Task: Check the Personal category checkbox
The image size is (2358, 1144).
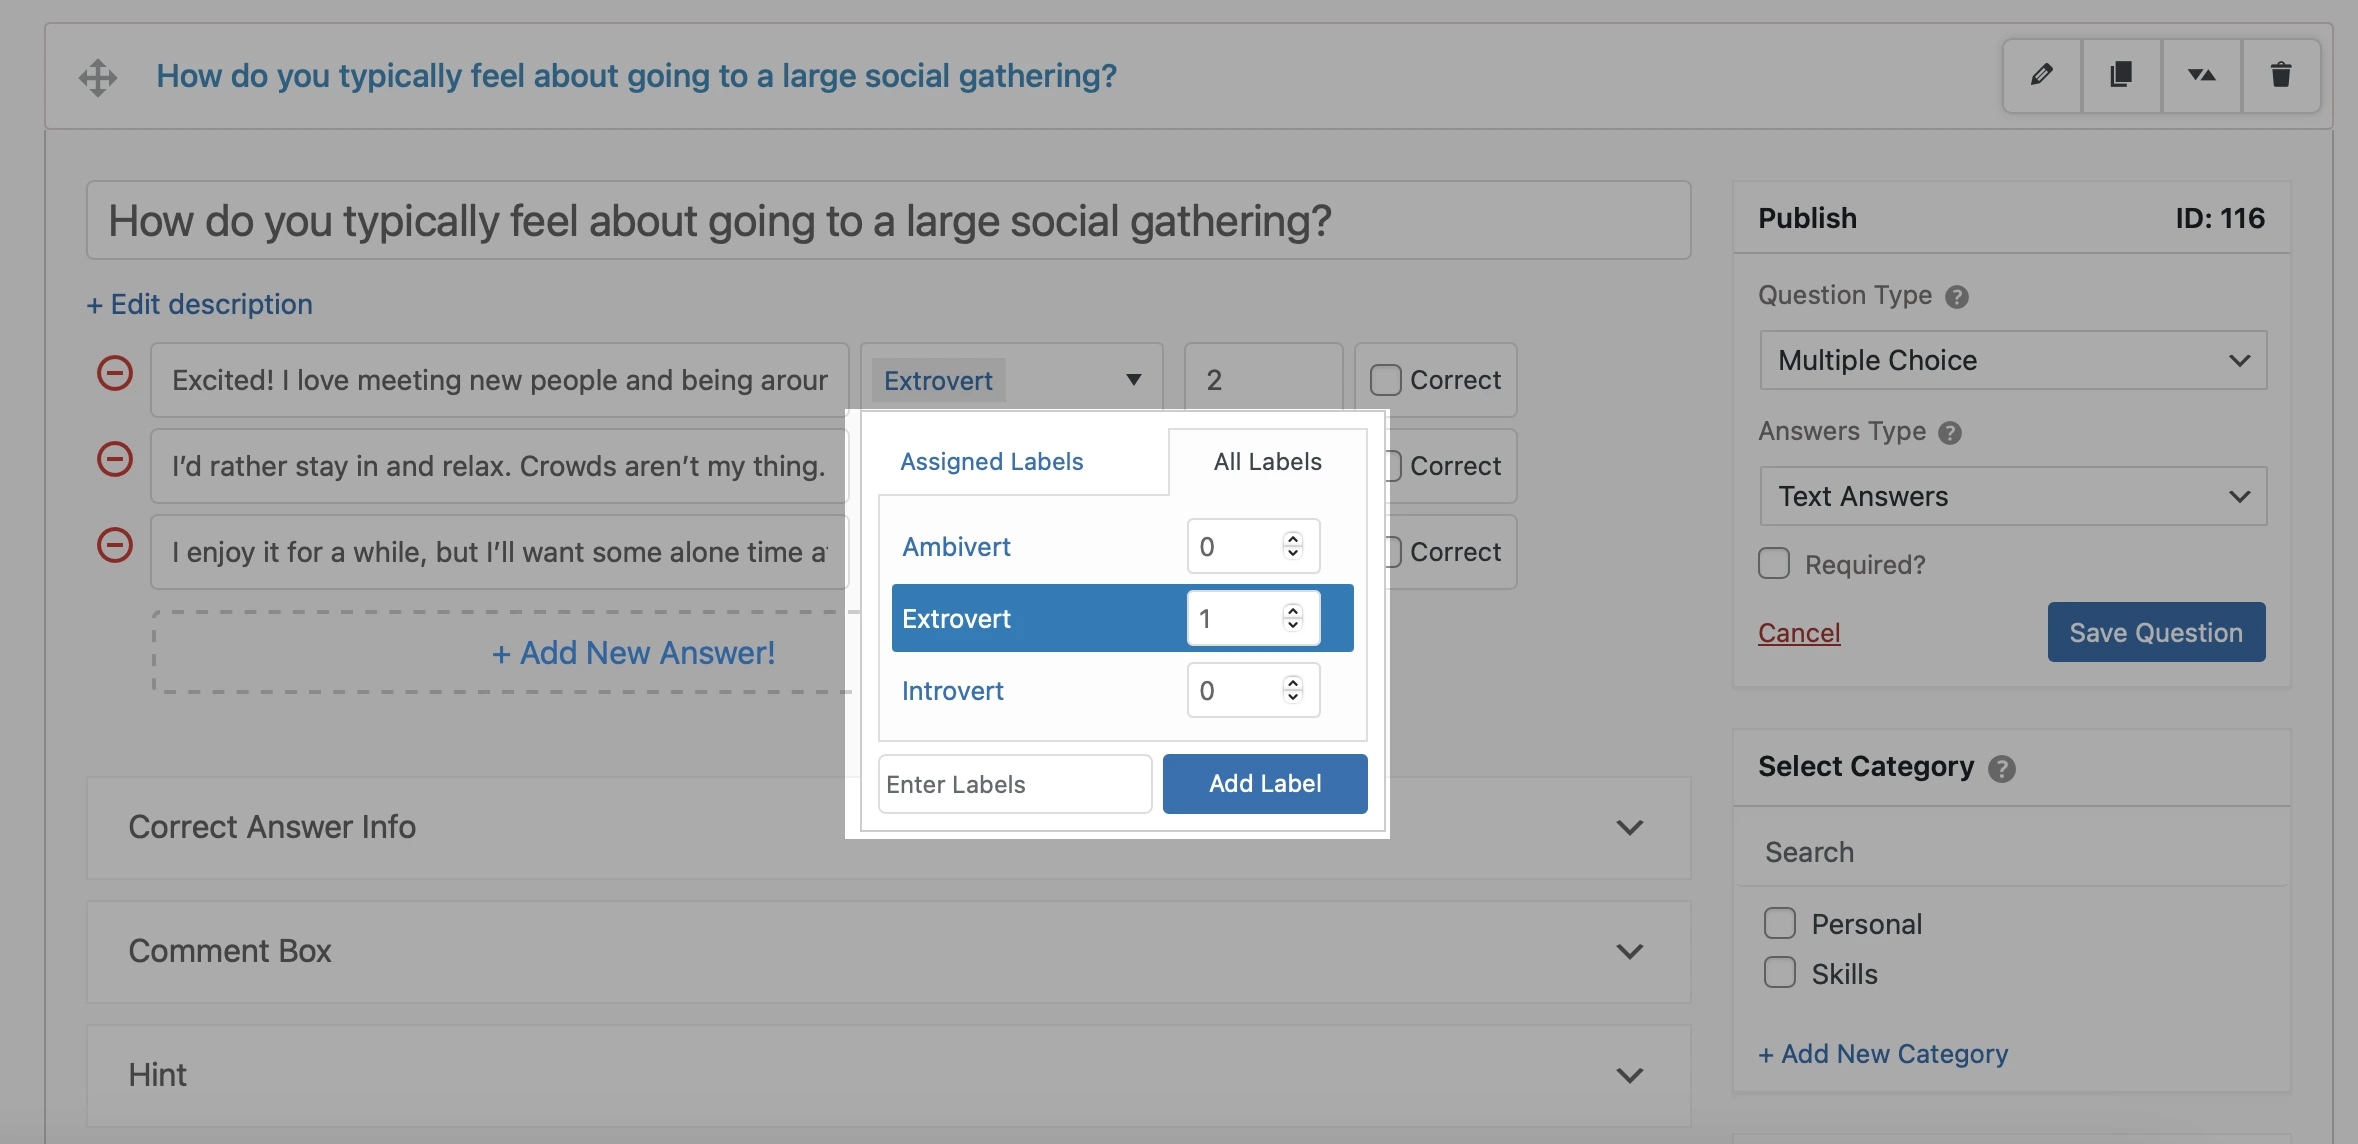Action: coord(1780,923)
